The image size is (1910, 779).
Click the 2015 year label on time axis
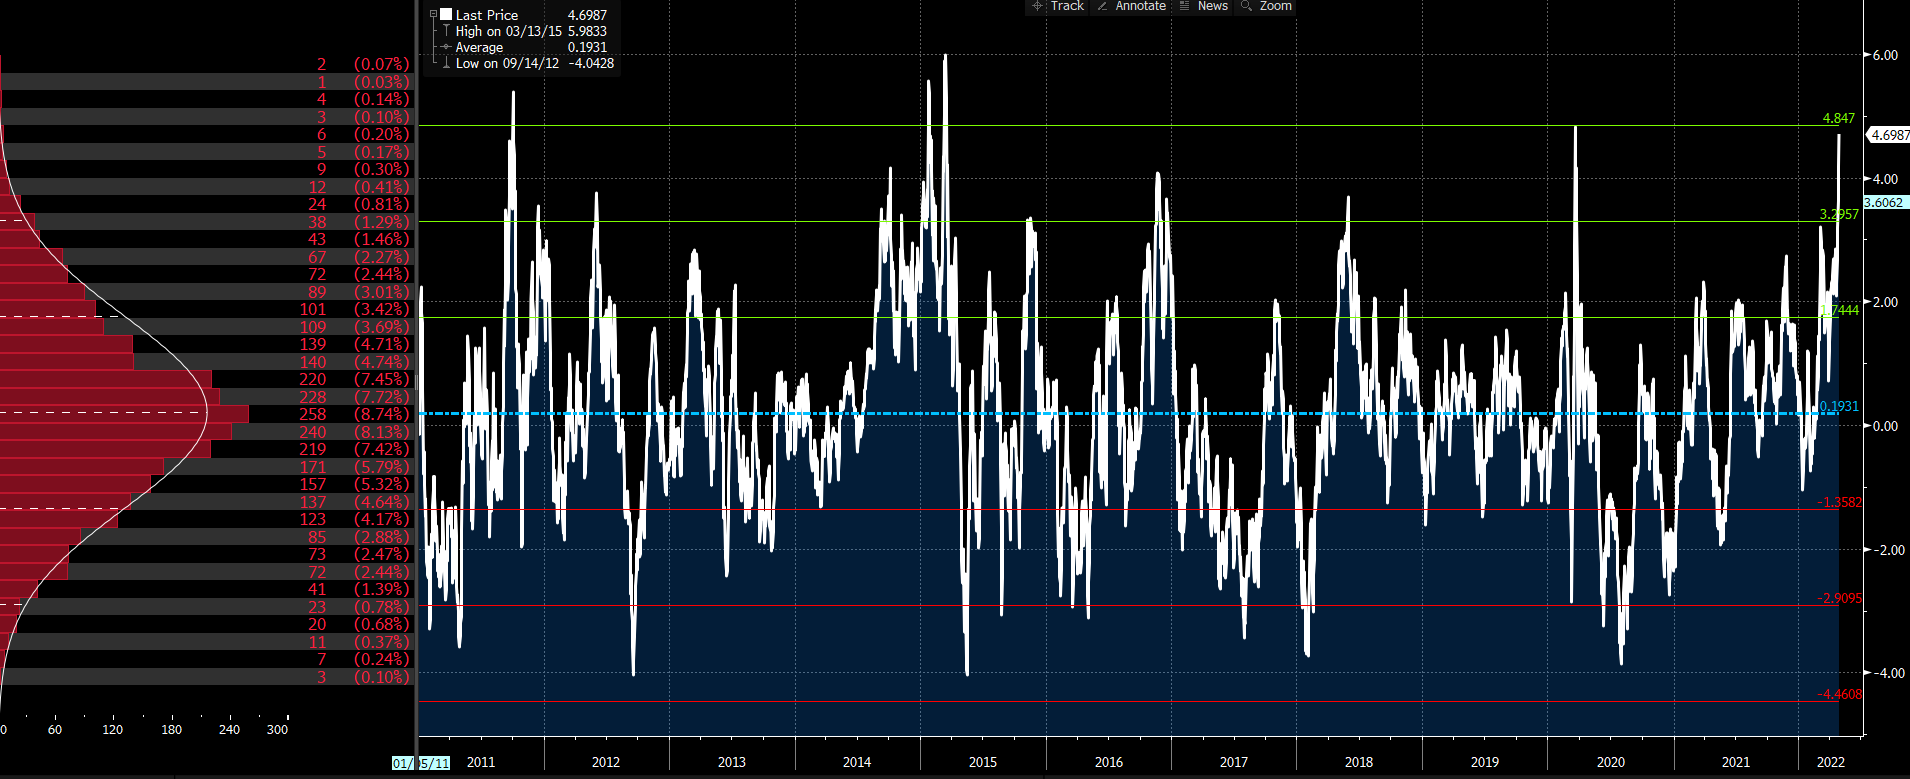click(982, 762)
